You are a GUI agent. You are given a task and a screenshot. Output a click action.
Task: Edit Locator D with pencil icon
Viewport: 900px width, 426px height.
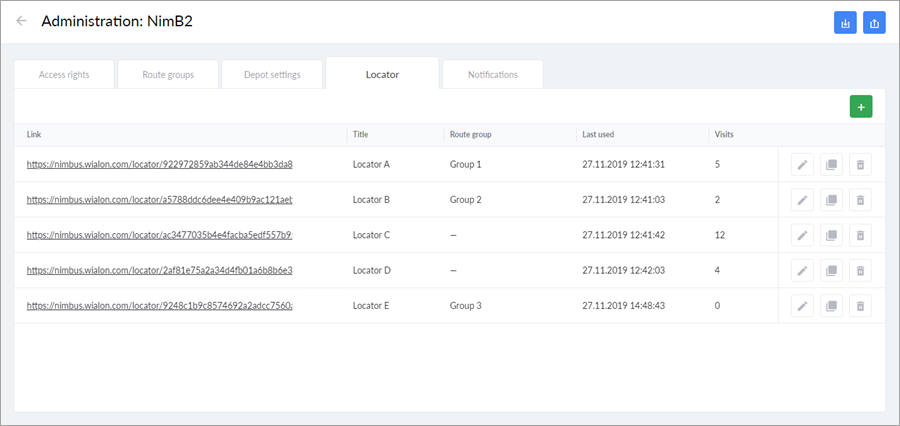click(802, 270)
